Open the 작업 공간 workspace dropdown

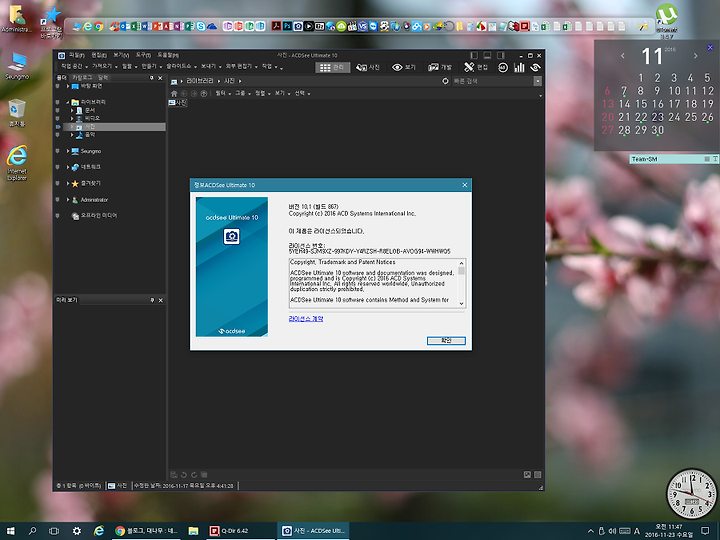[x=73, y=67]
